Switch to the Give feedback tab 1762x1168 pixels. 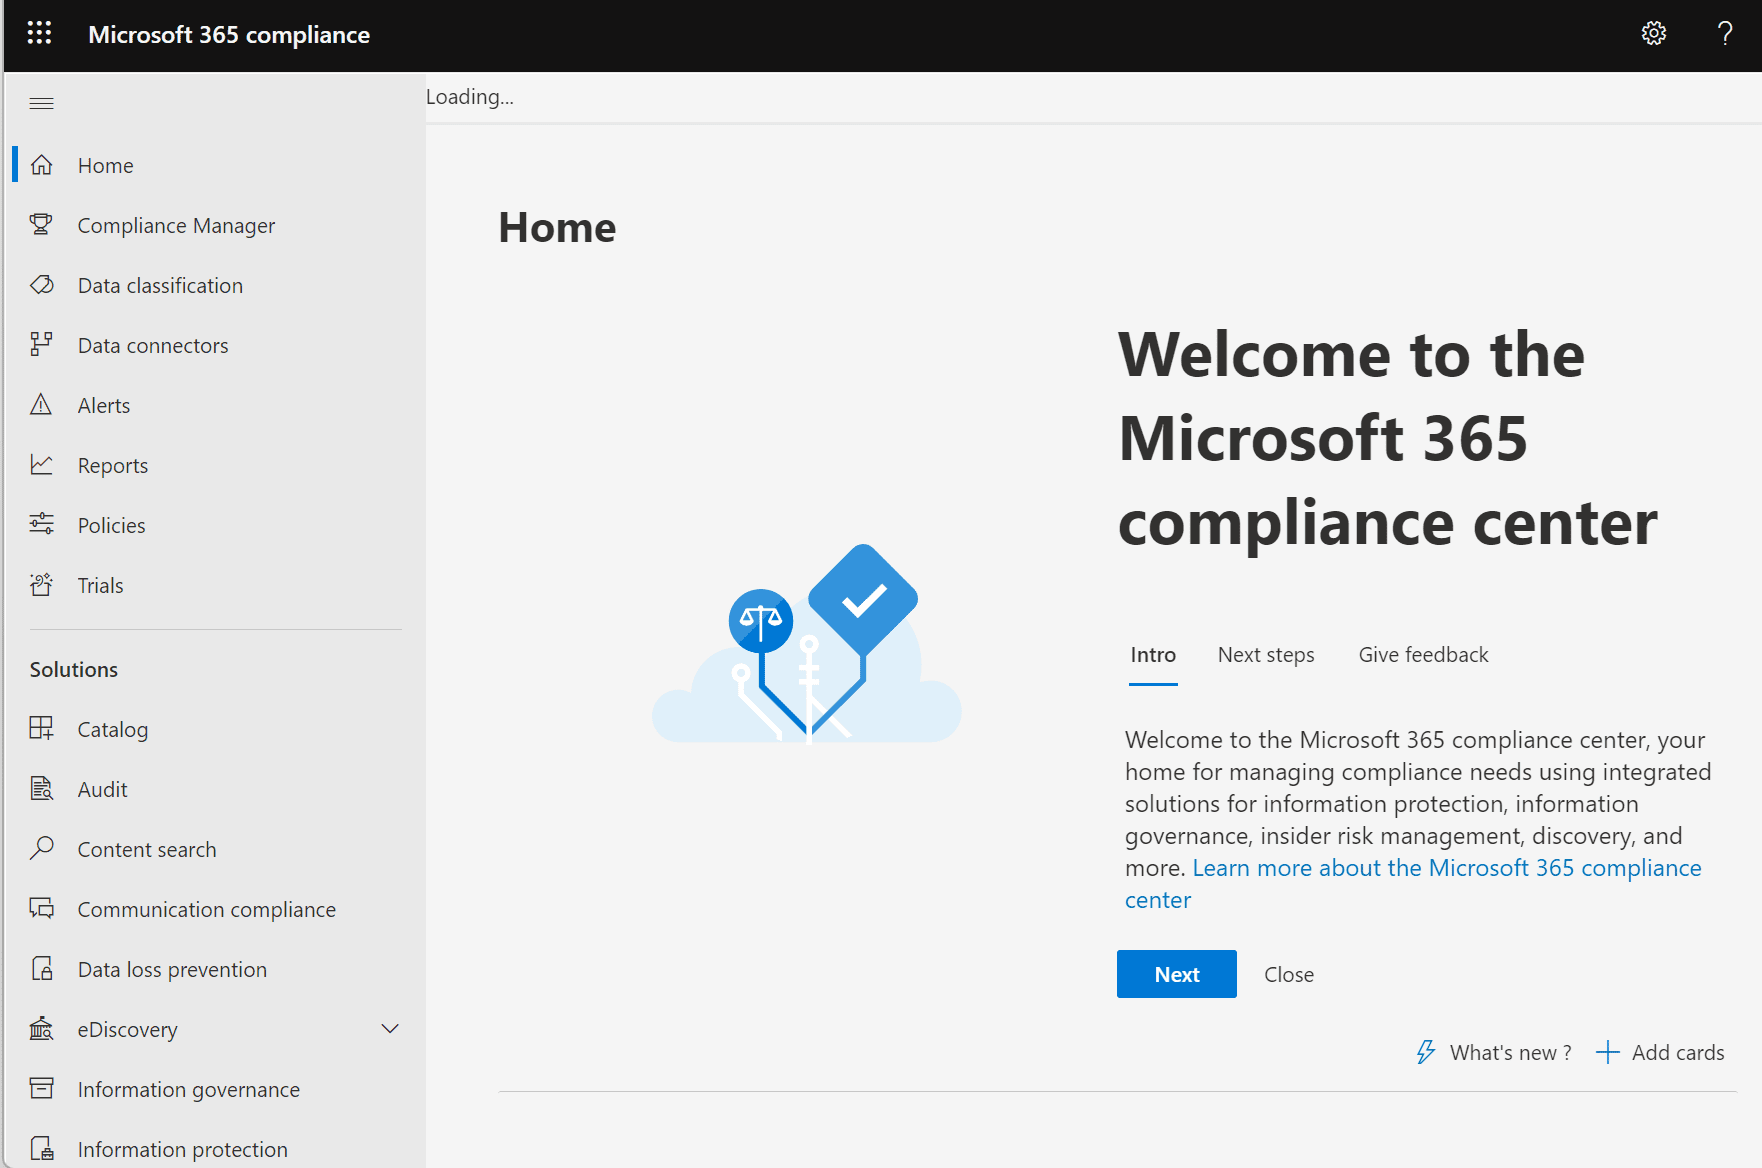[1422, 655]
